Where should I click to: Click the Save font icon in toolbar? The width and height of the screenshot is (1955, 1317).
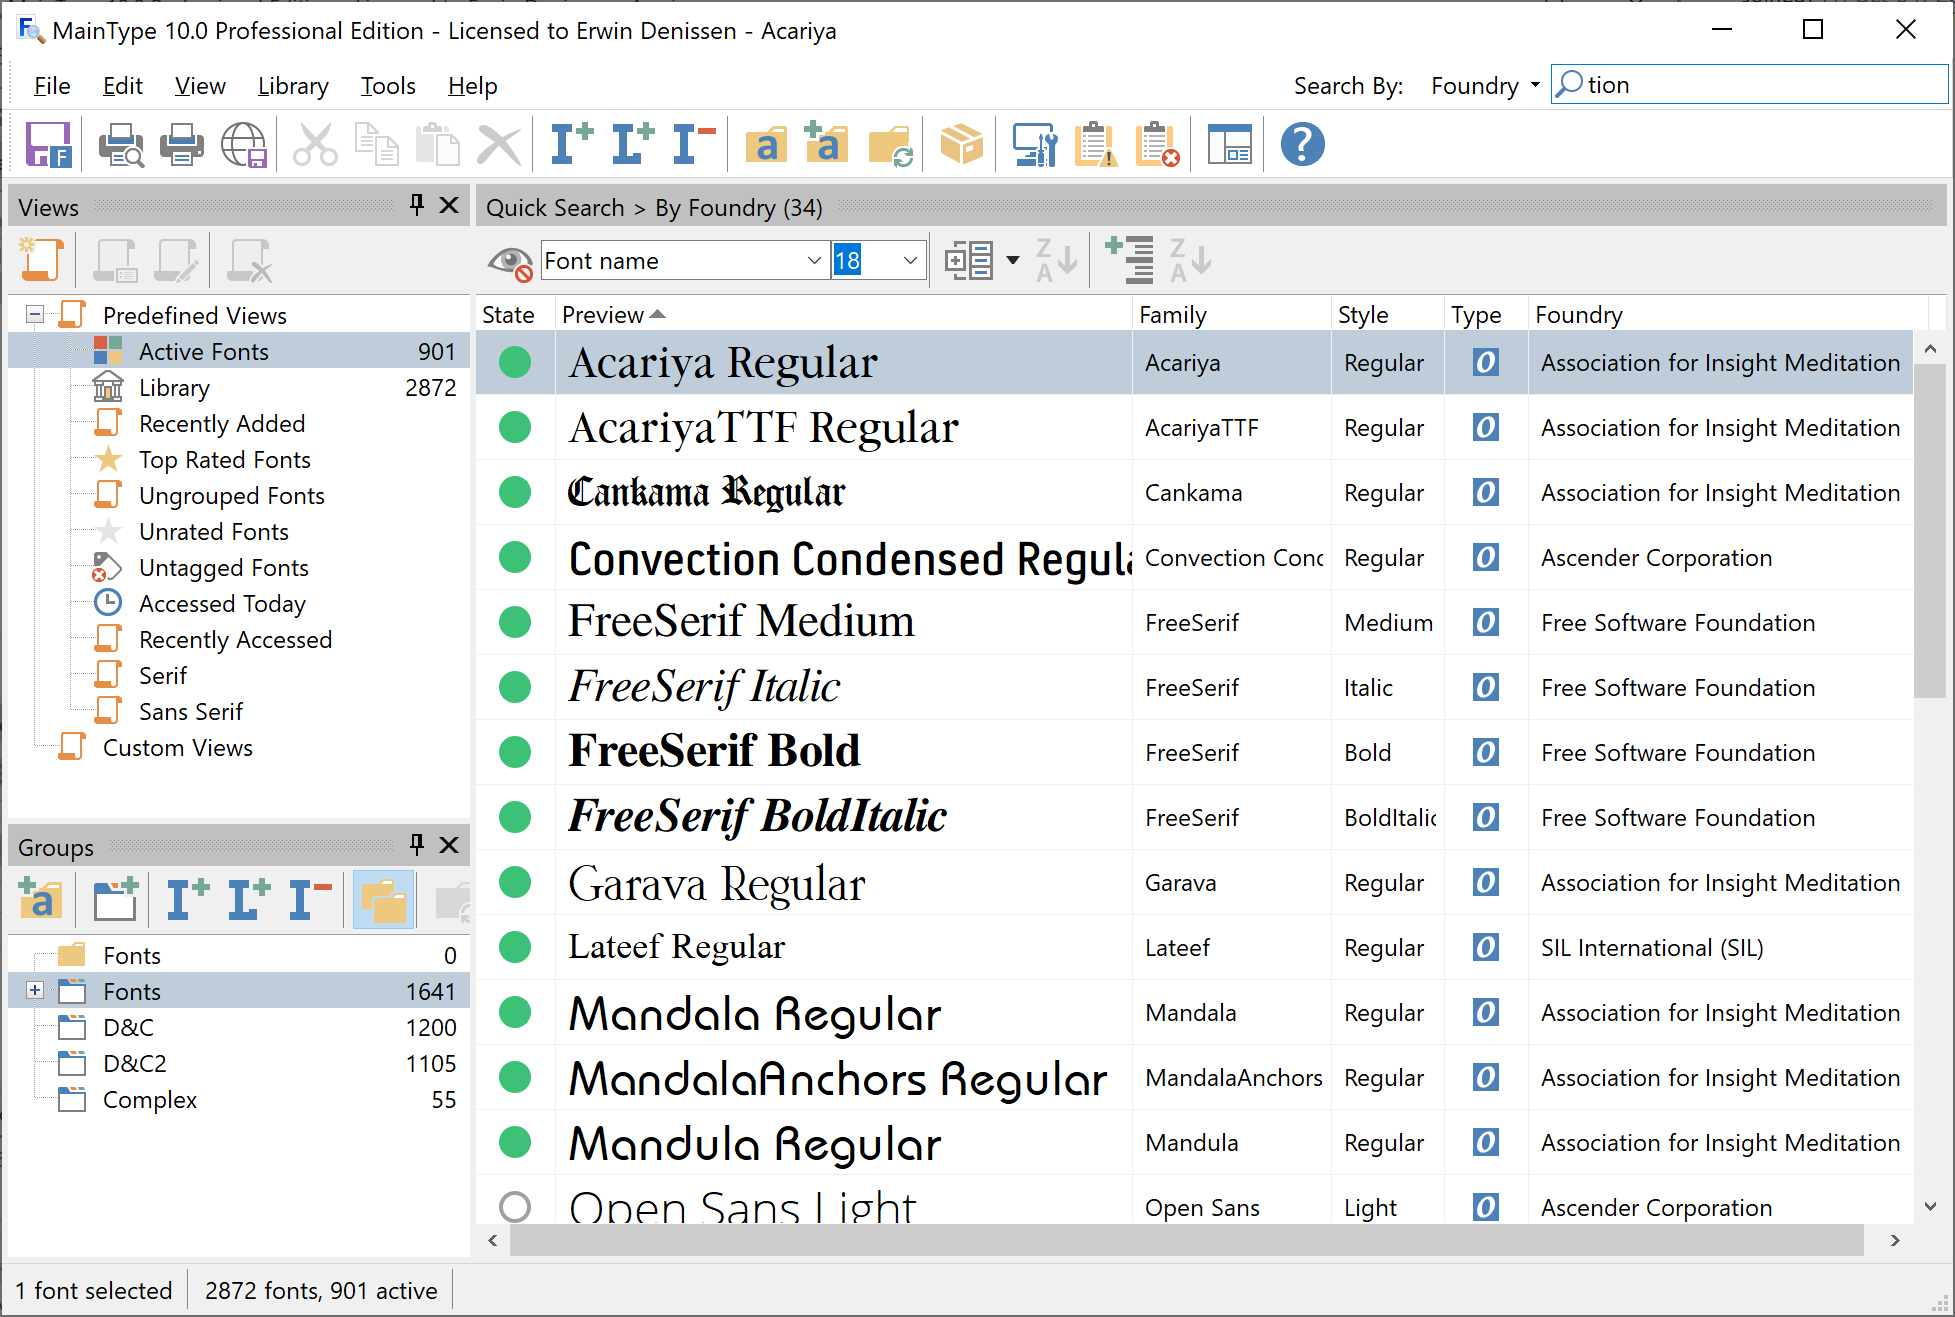coord(48,145)
